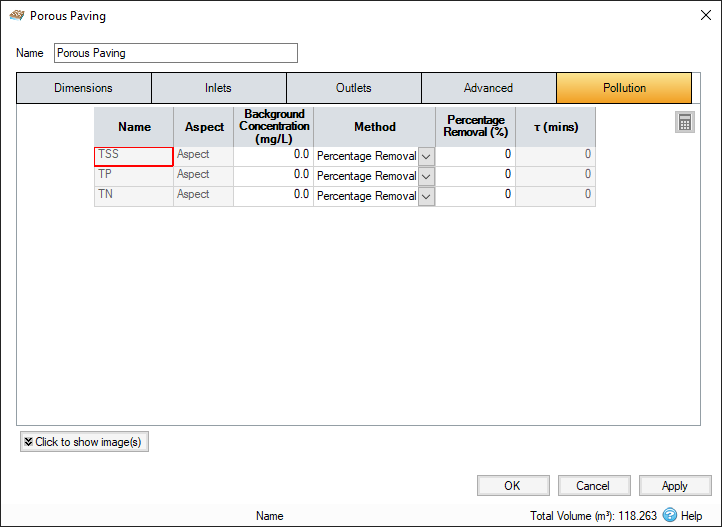The height and width of the screenshot is (527, 722).
Task: Edit TN Percentage Removal value
Action: tap(475, 197)
